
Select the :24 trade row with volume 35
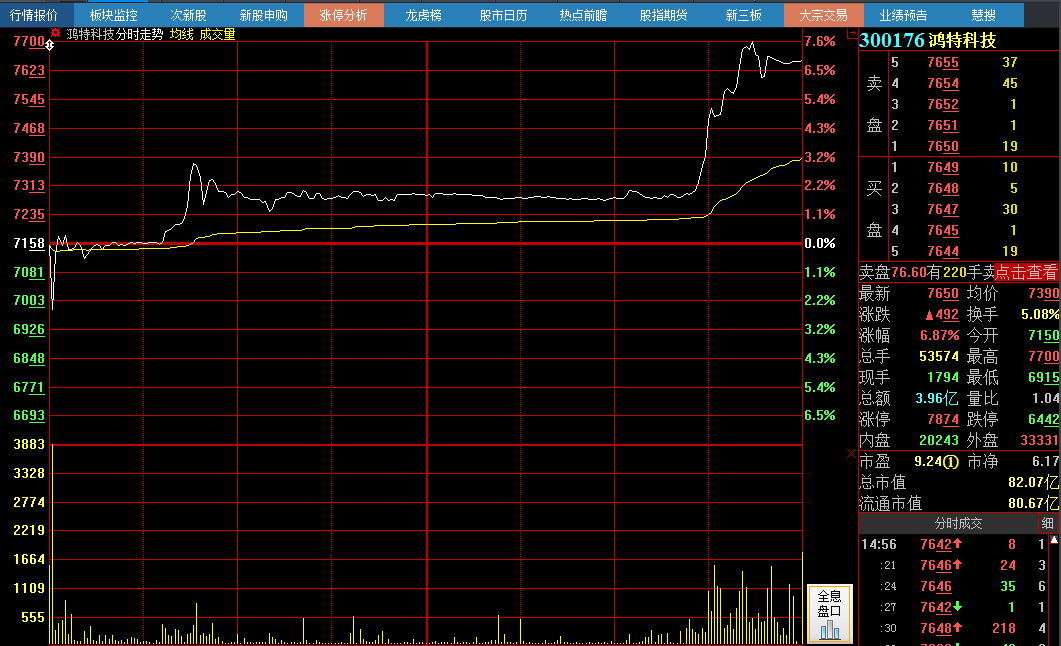954,586
